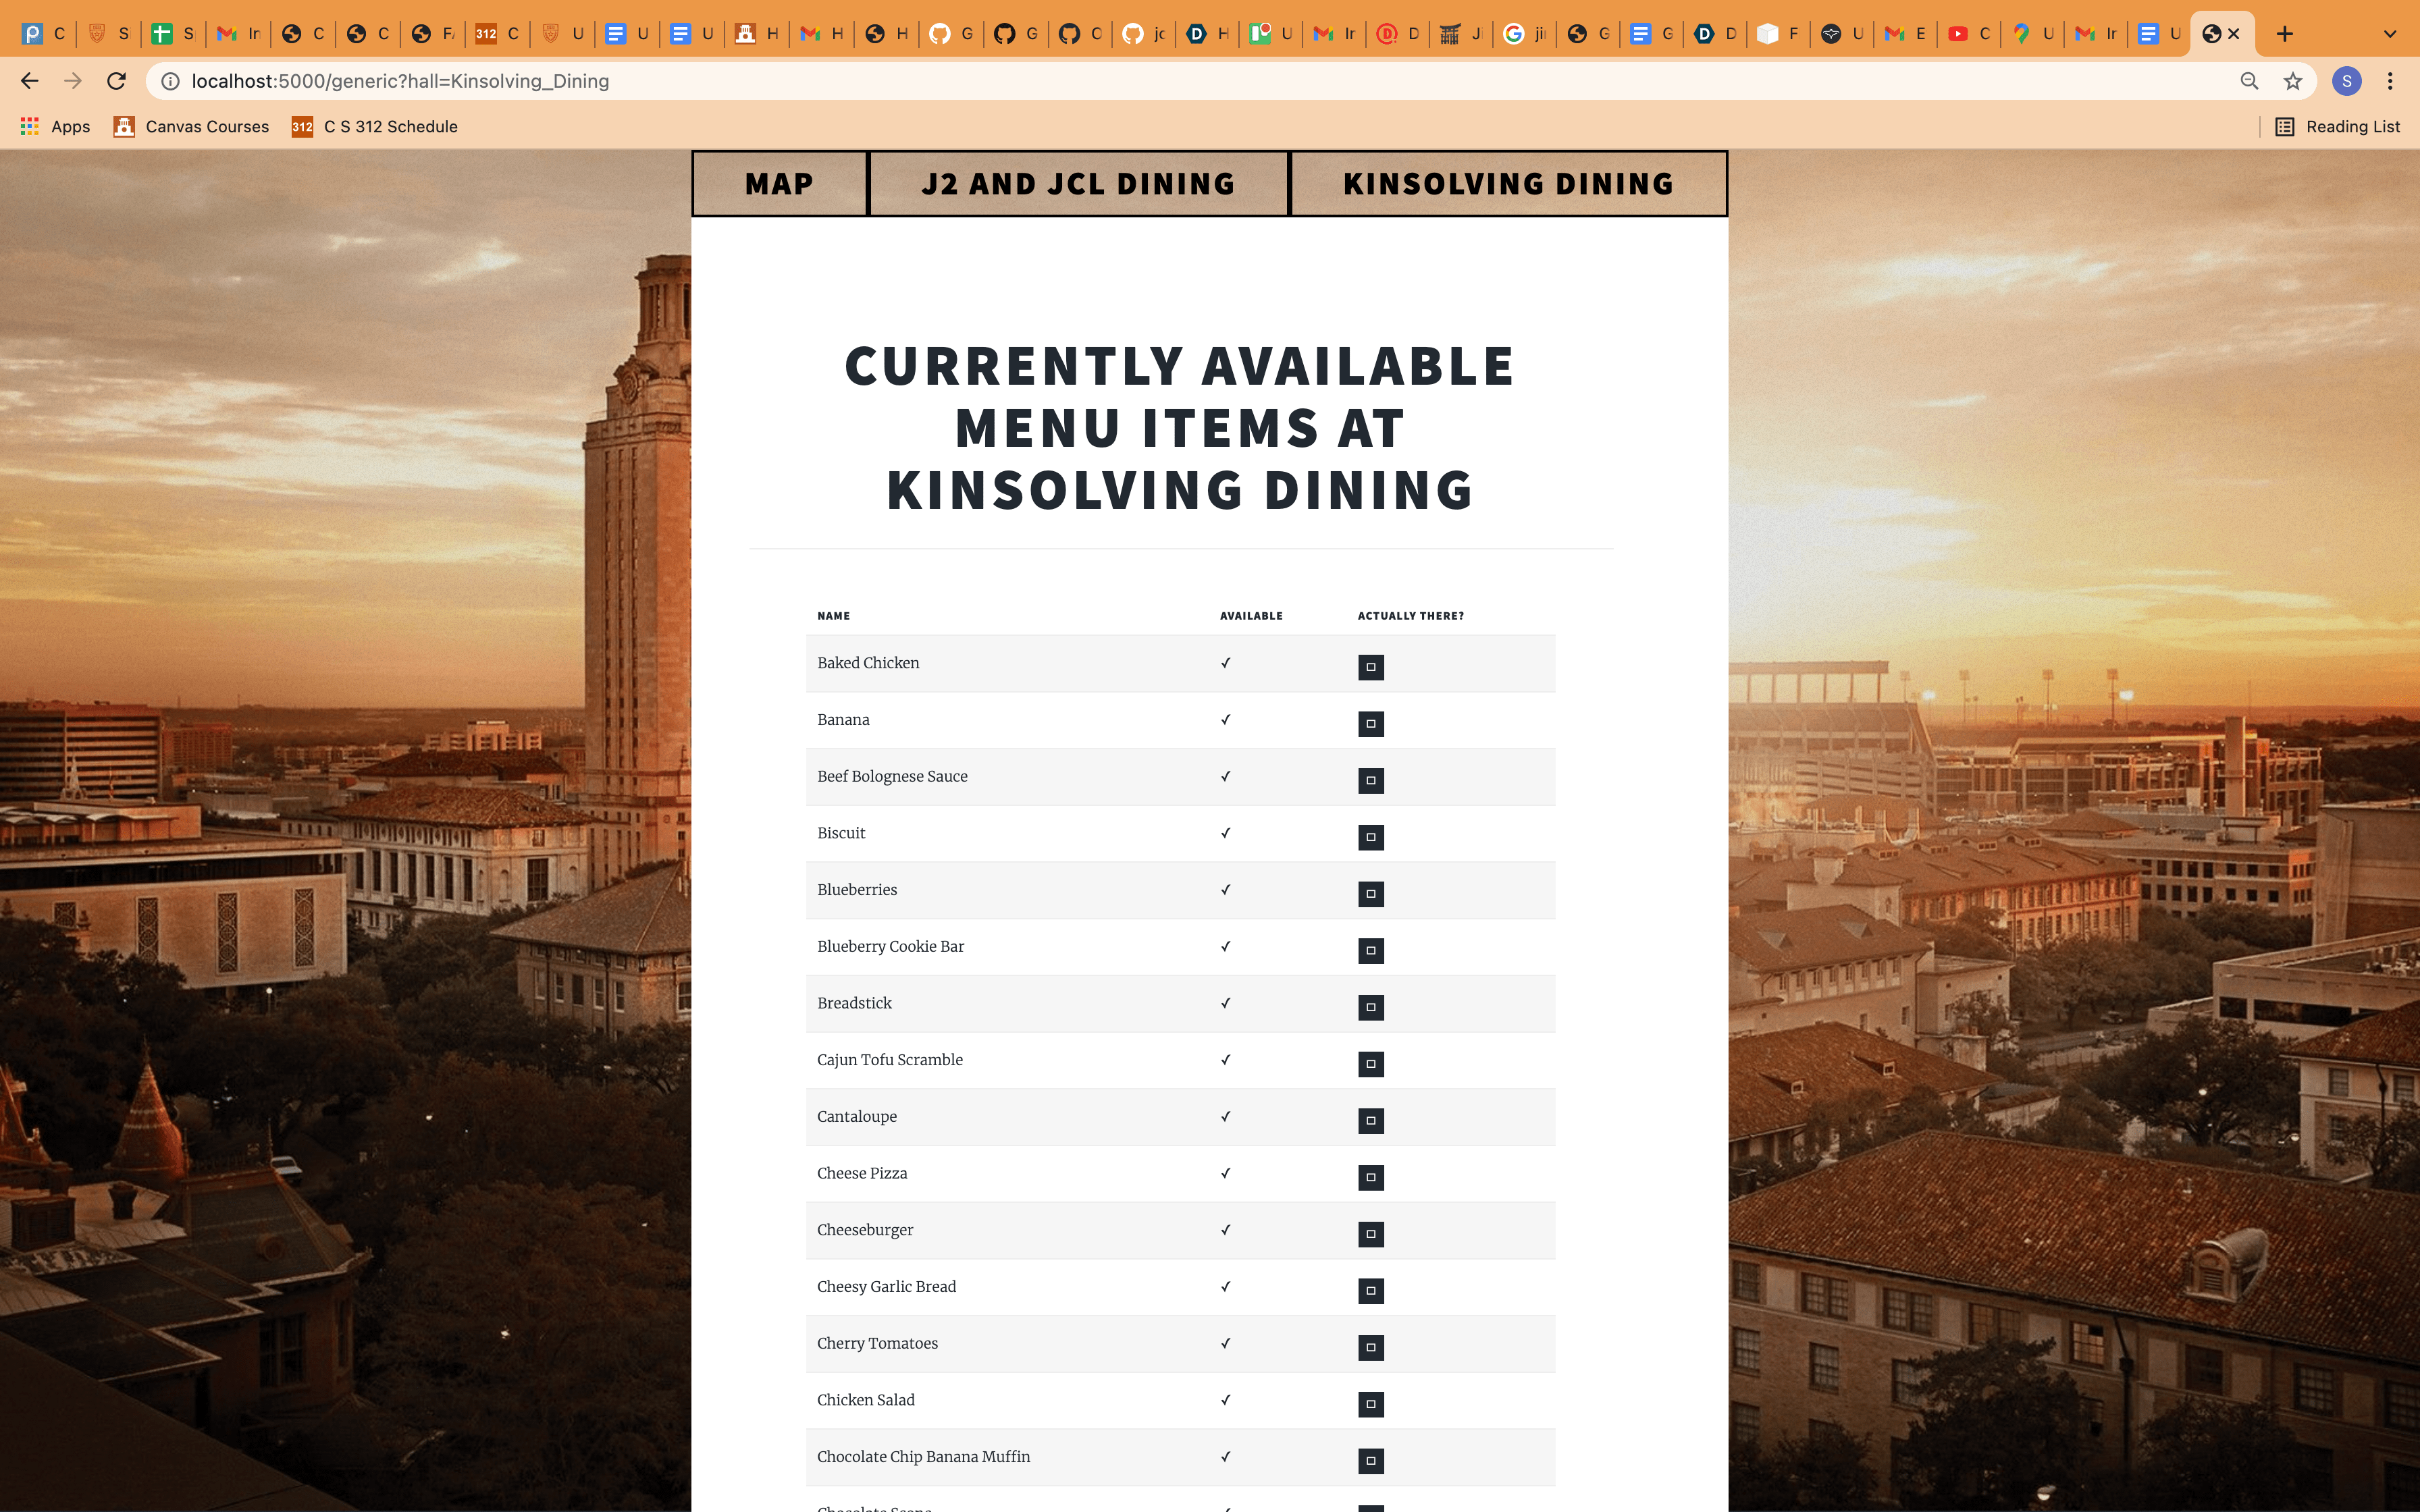Tick the checkbox for Blueberries
The width and height of the screenshot is (2420, 1512).
coord(1371,894)
